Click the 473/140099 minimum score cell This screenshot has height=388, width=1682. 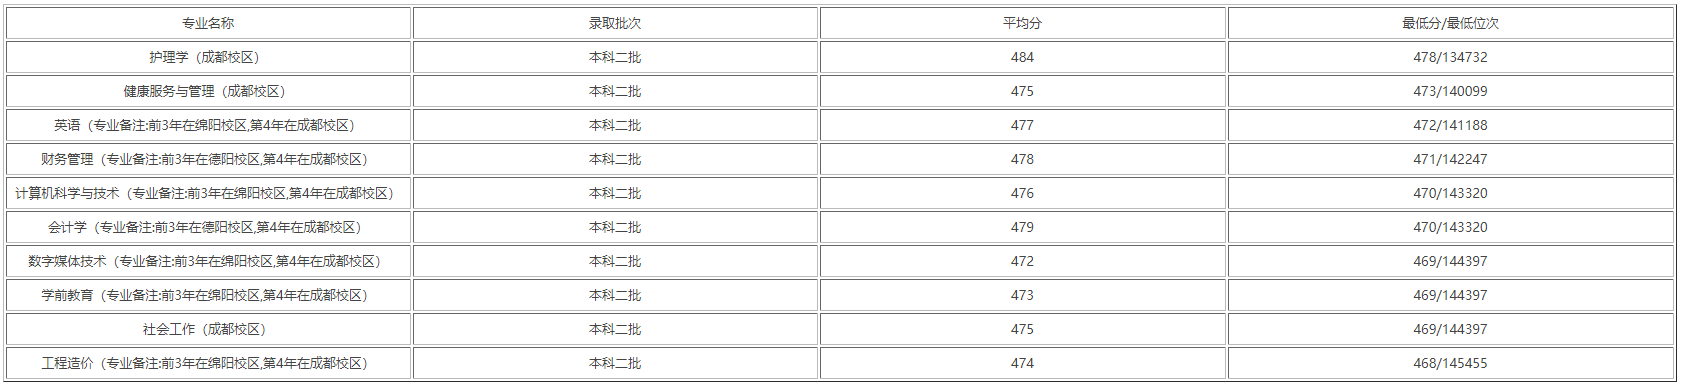[1450, 91]
